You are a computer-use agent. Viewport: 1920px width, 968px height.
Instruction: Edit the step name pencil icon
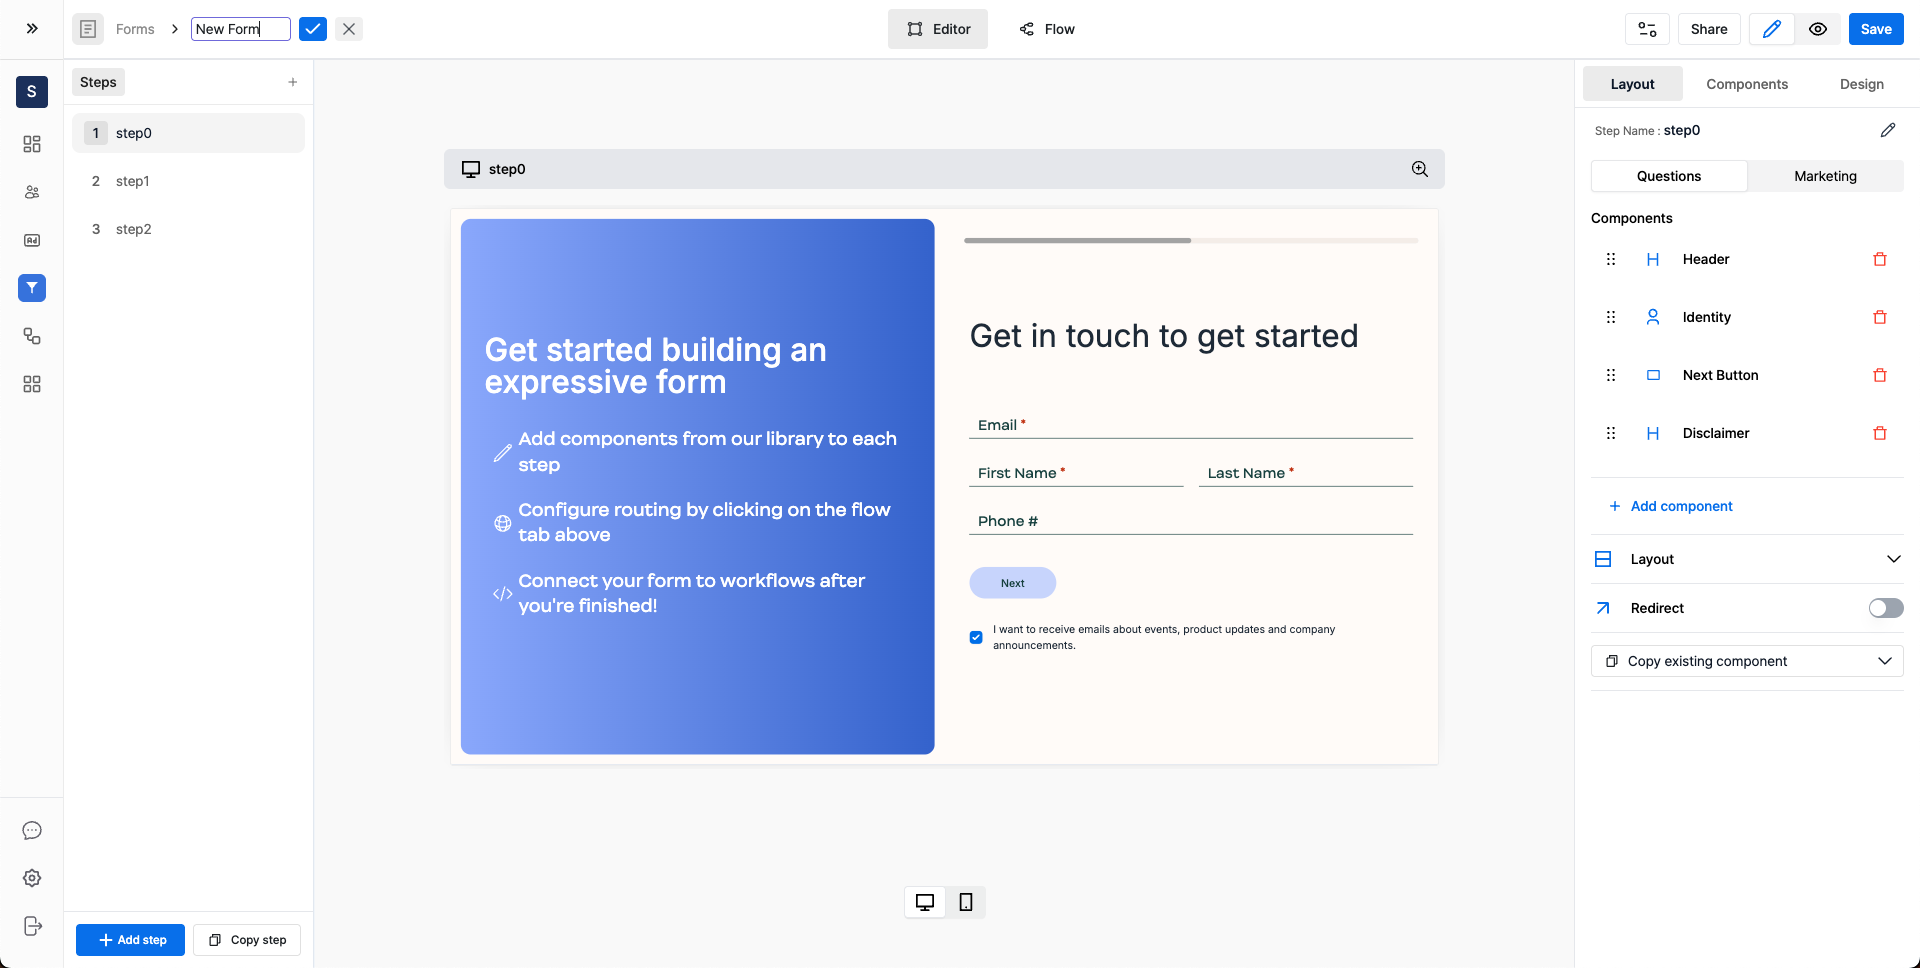[x=1888, y=130]
